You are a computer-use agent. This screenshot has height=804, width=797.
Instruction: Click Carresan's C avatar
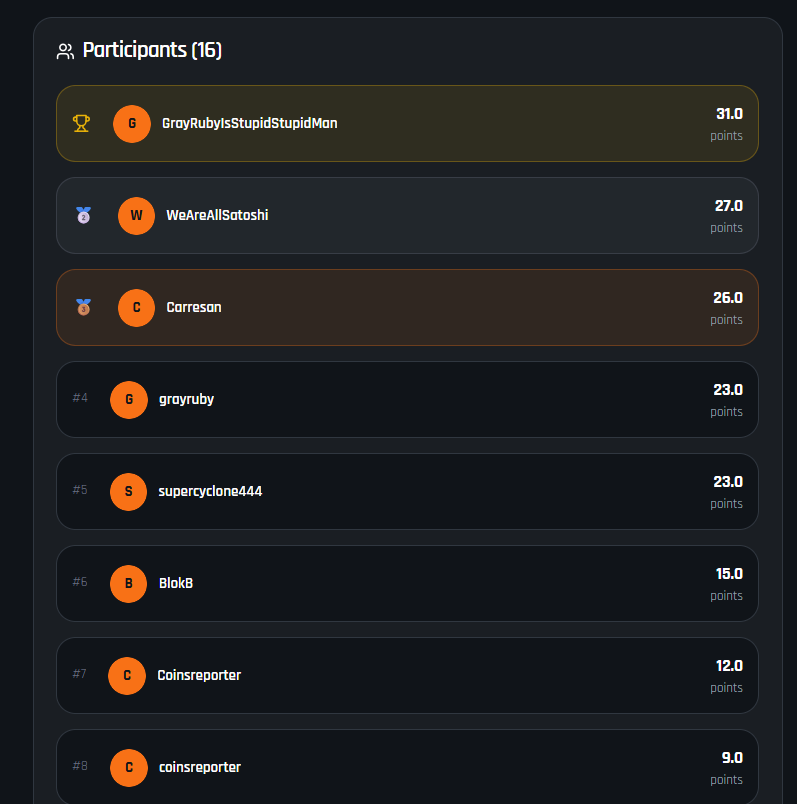tap(136, 307)
